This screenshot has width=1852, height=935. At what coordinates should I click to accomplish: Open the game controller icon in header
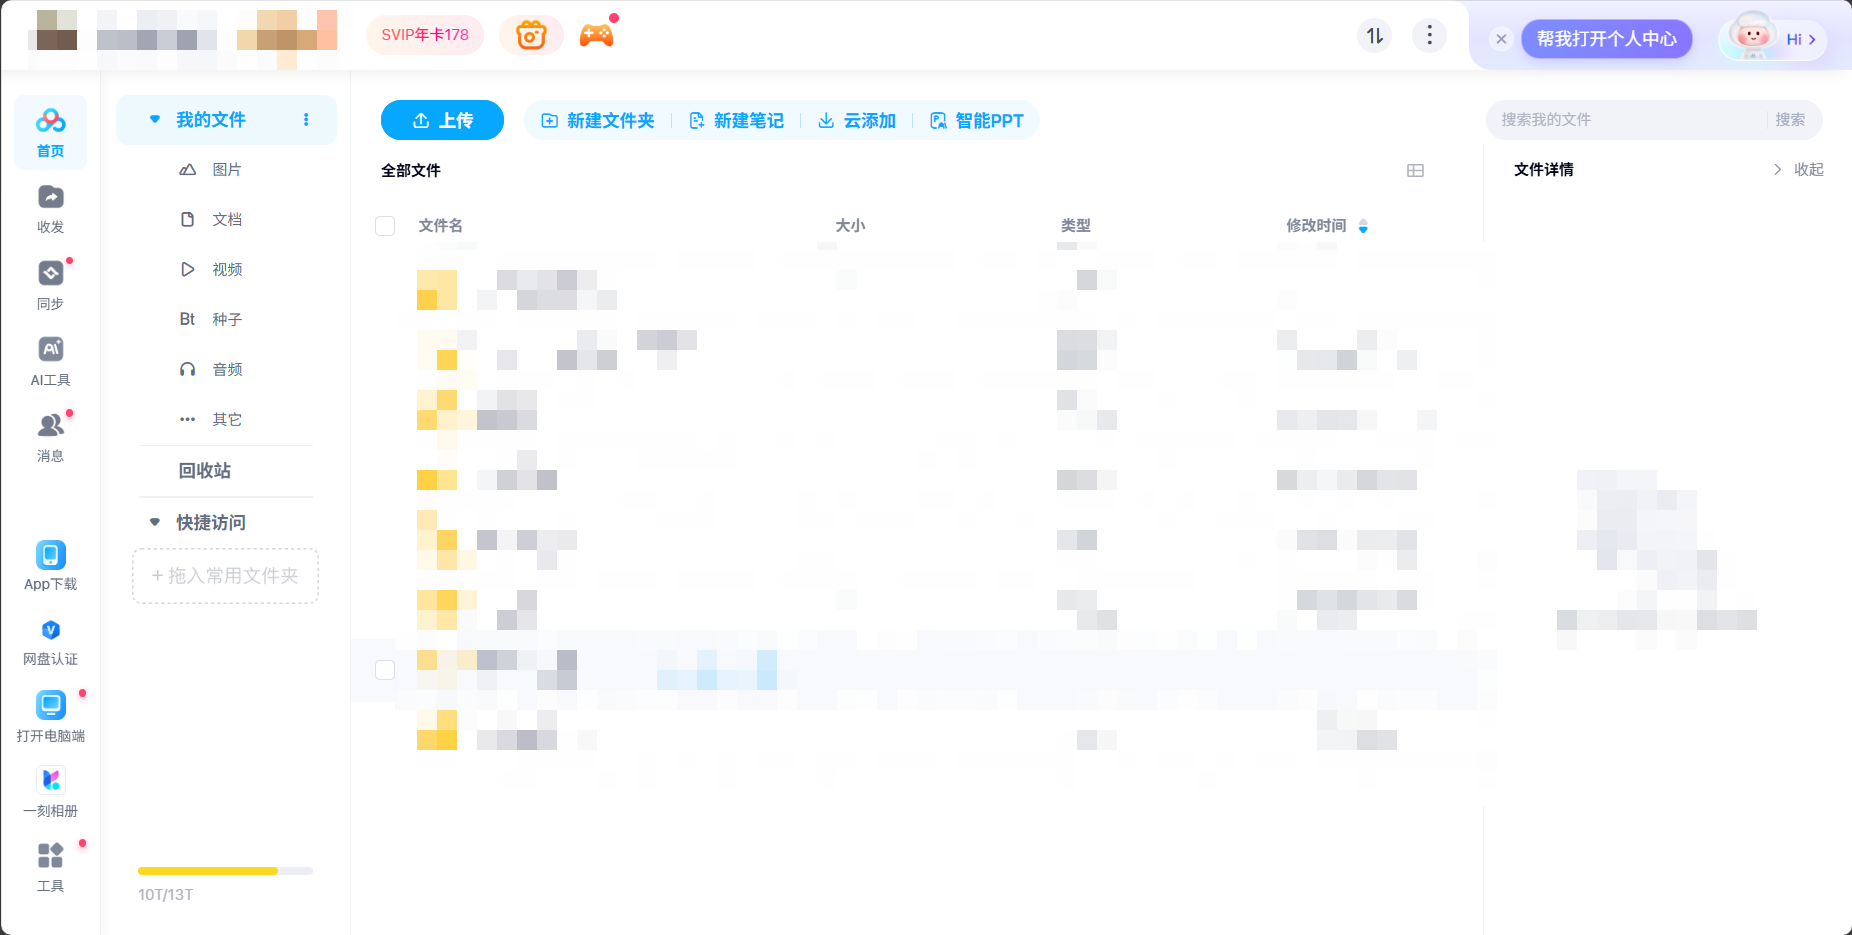click(x=596, y=36)
